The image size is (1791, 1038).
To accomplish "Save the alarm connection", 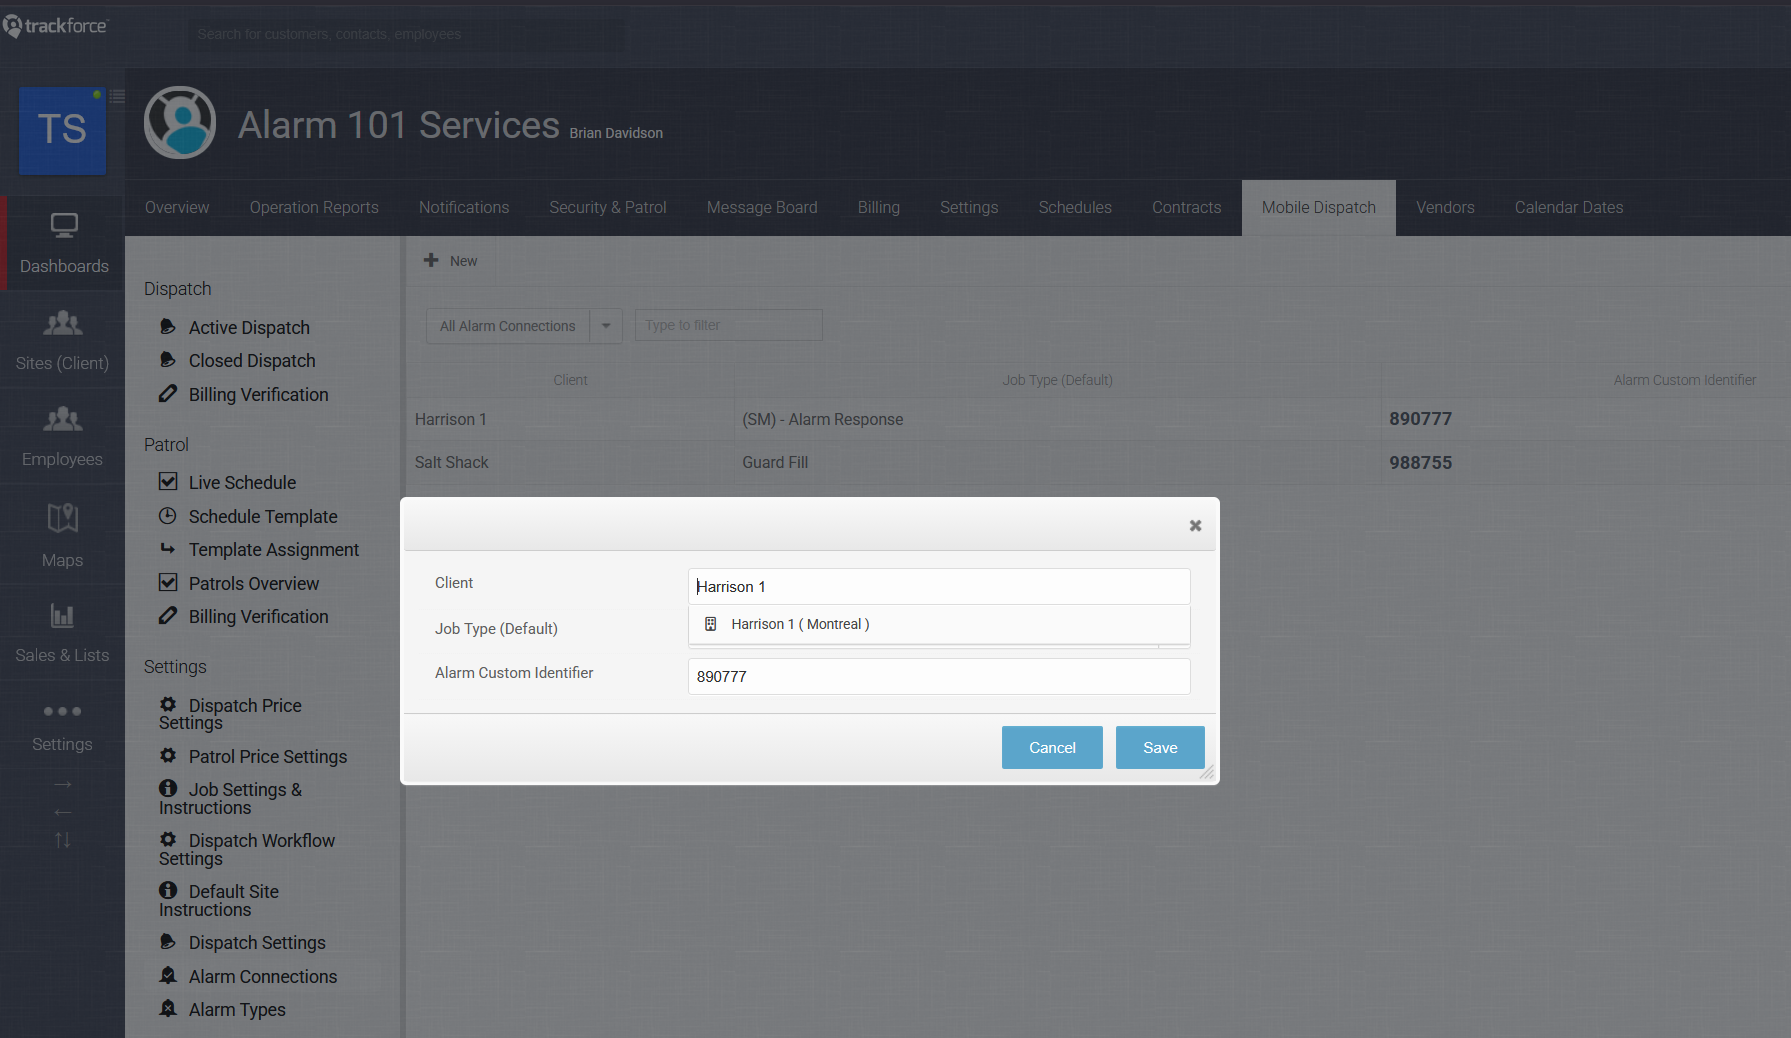I will point(1160,747).
